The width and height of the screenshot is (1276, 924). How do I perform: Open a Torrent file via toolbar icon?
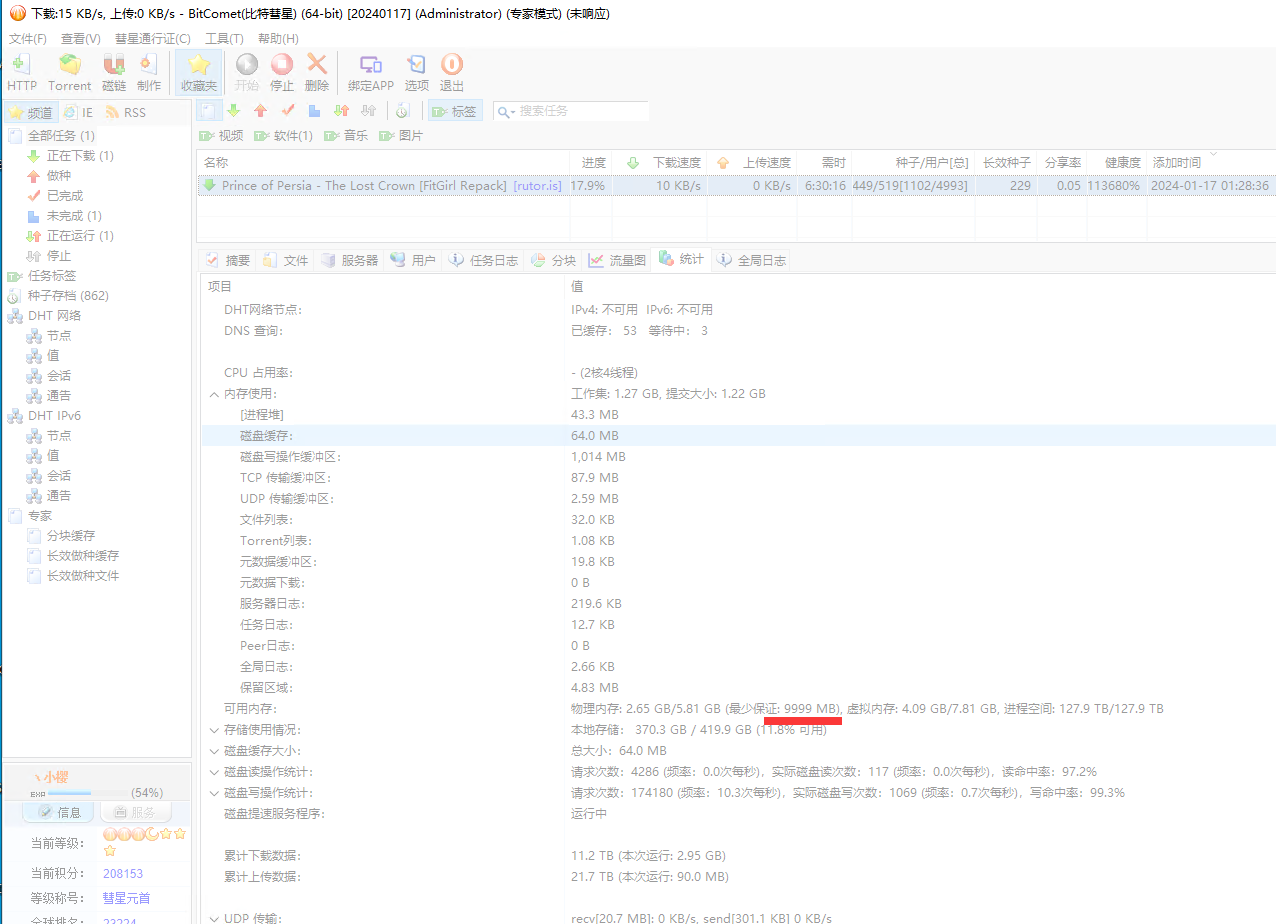point(69,73)
